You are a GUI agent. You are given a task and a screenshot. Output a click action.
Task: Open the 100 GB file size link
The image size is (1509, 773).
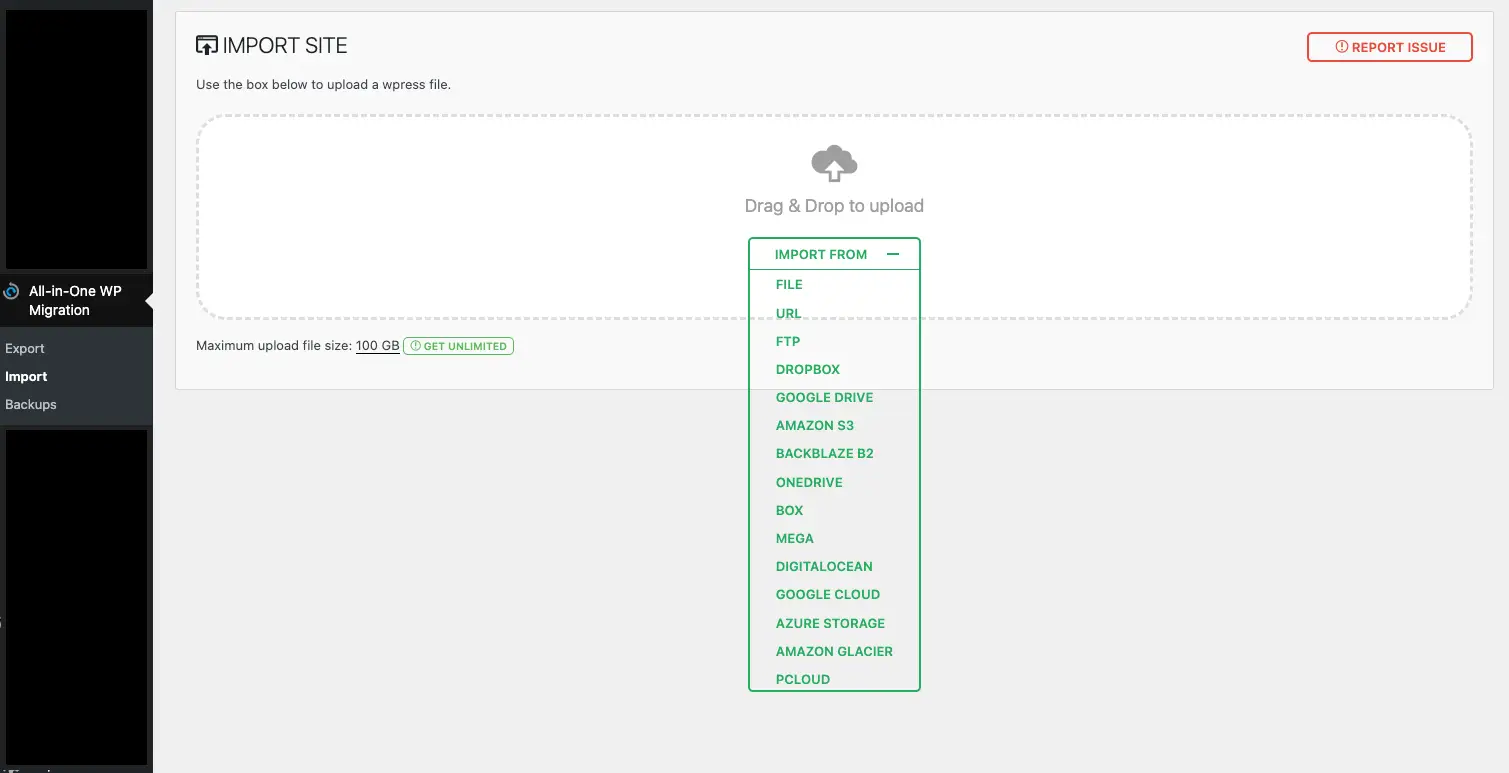378,346
